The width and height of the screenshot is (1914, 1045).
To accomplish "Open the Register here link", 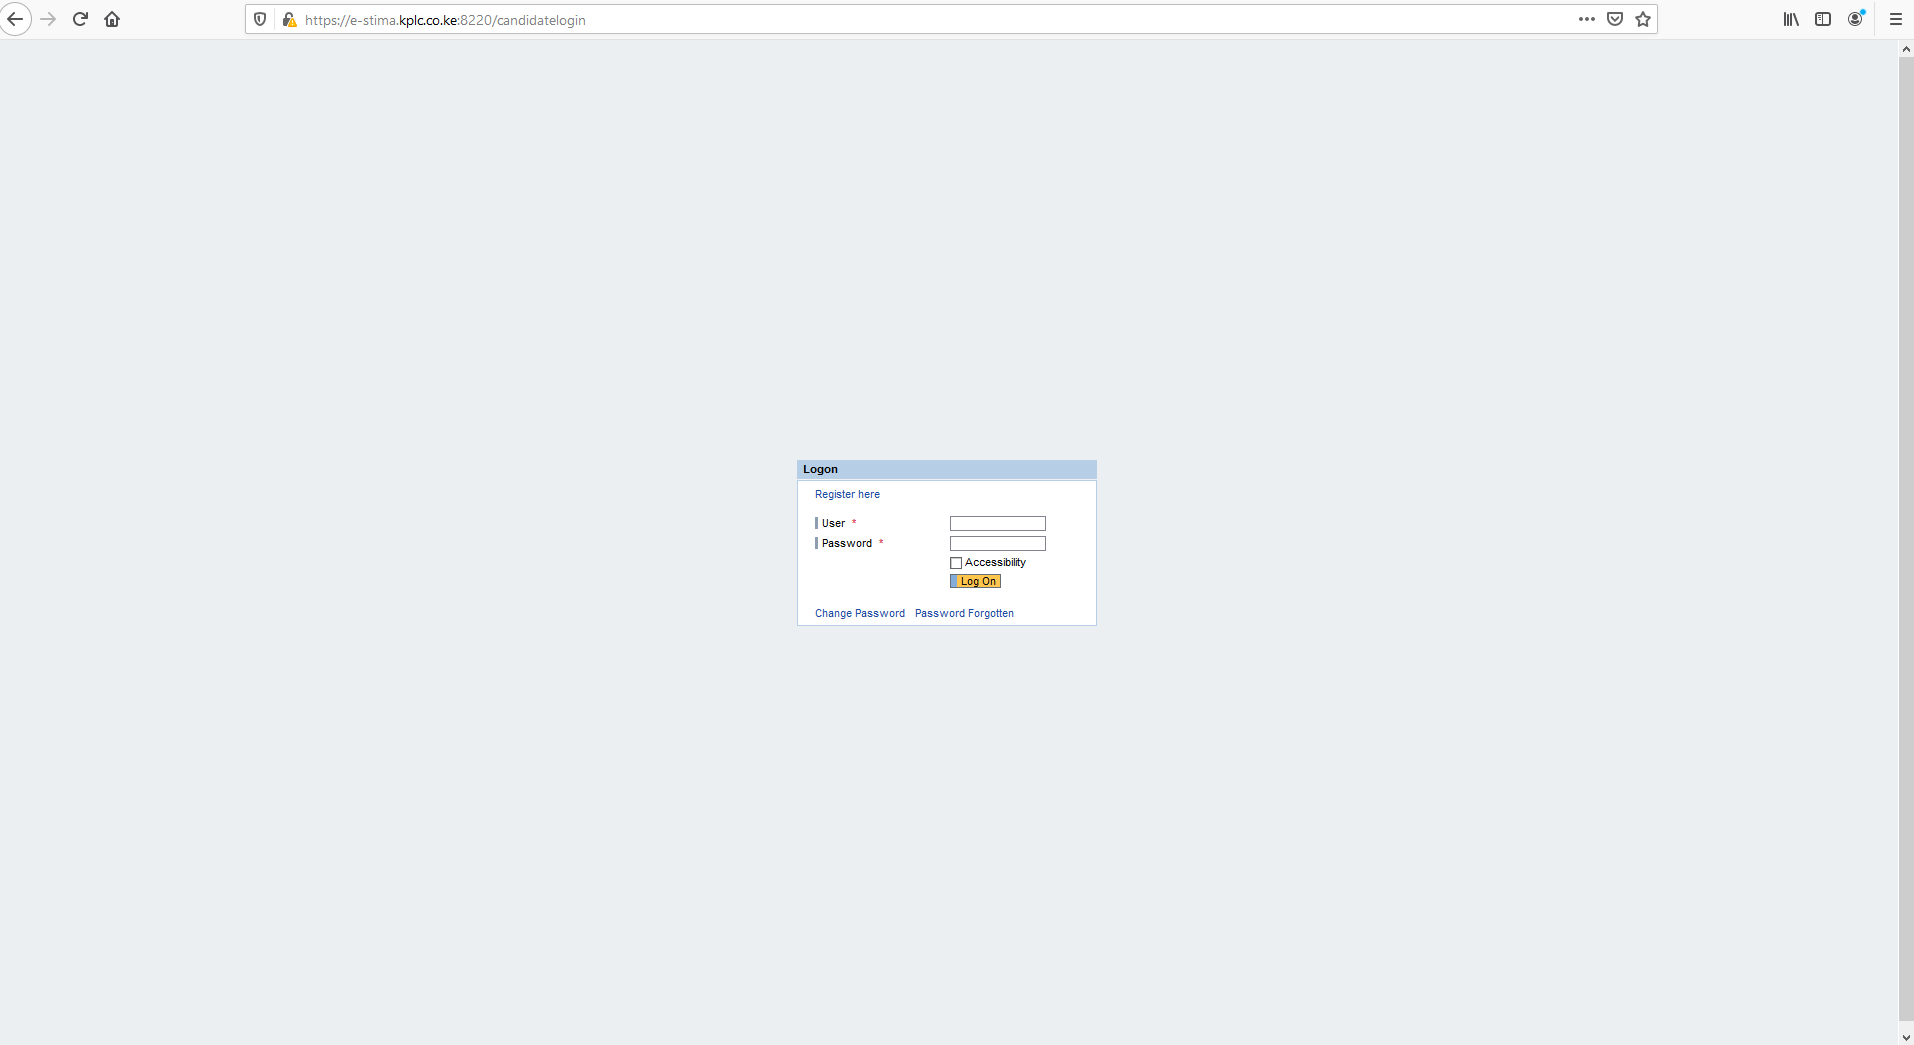I will pyautogui.click(x=847, y=493).
